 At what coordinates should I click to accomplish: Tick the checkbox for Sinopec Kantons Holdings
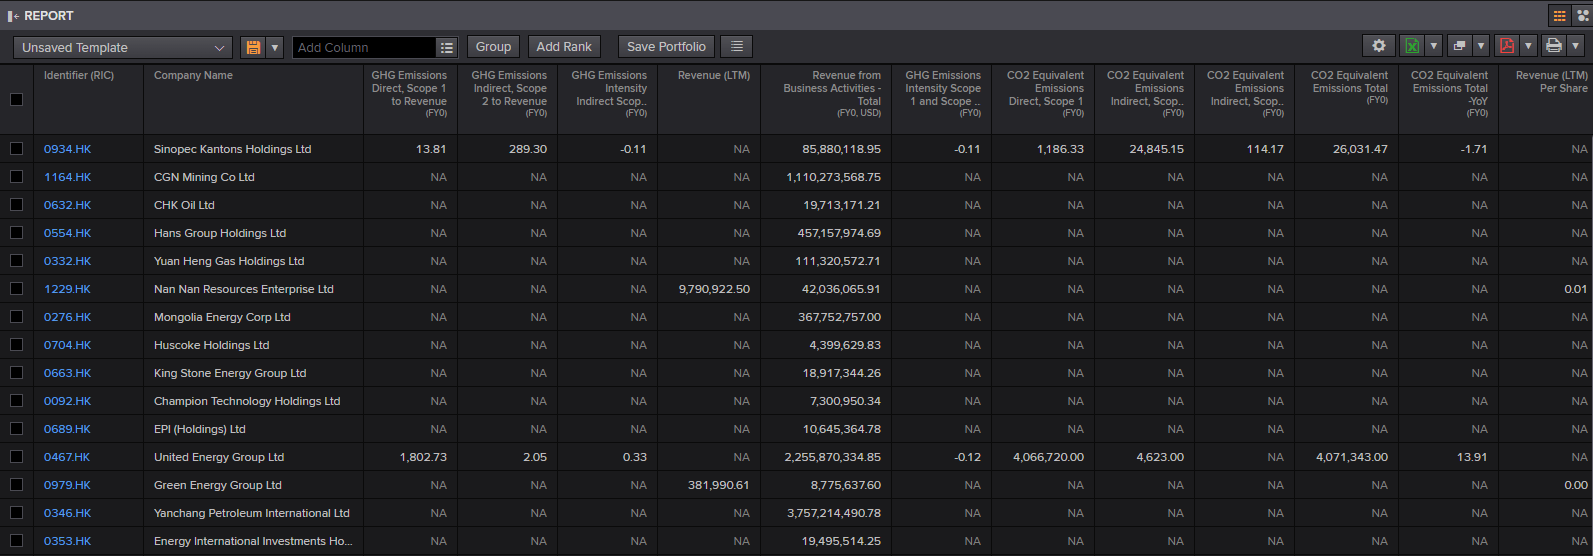click(x=16, y=149)
